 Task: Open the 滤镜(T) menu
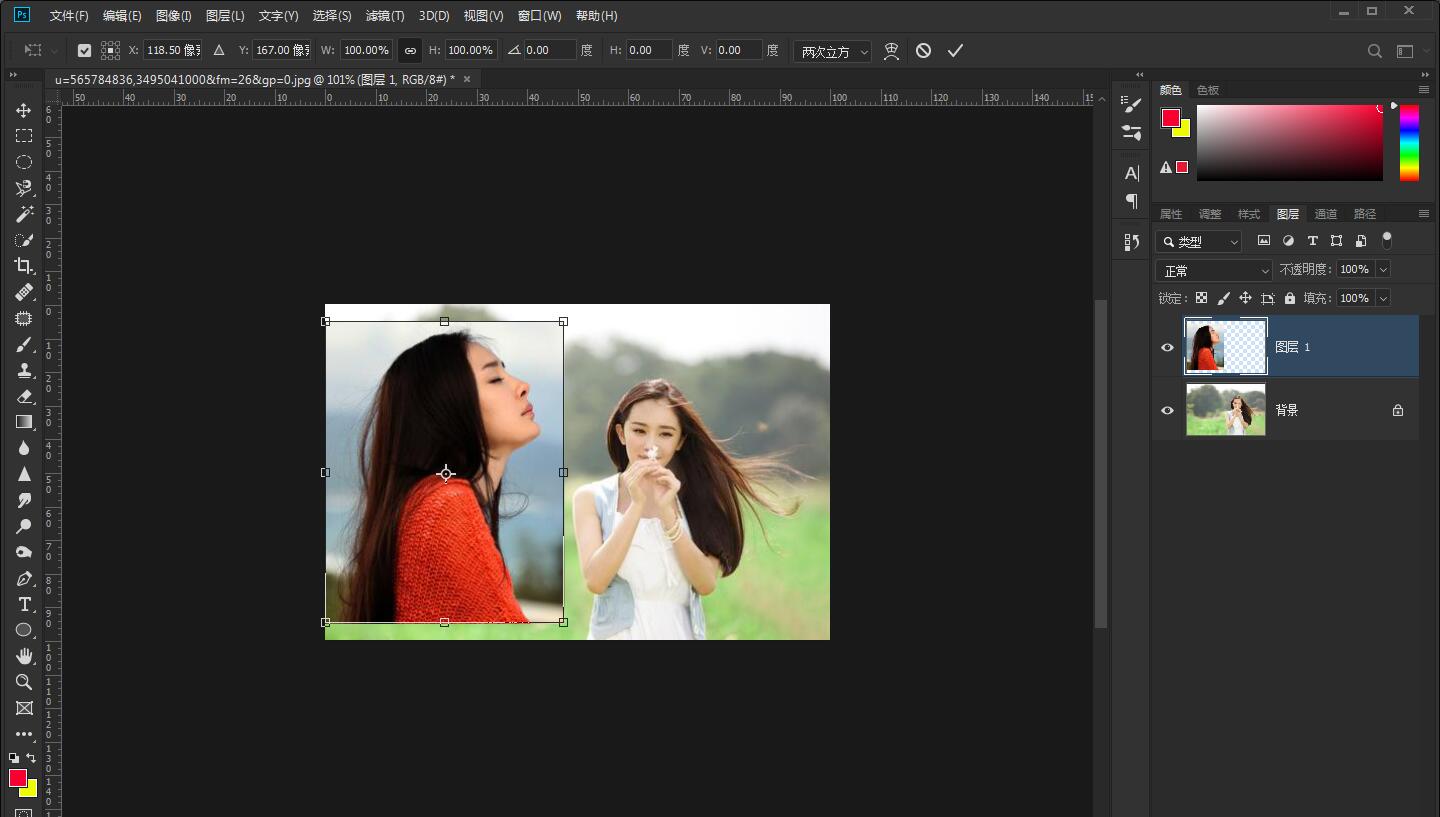point(385,16)
